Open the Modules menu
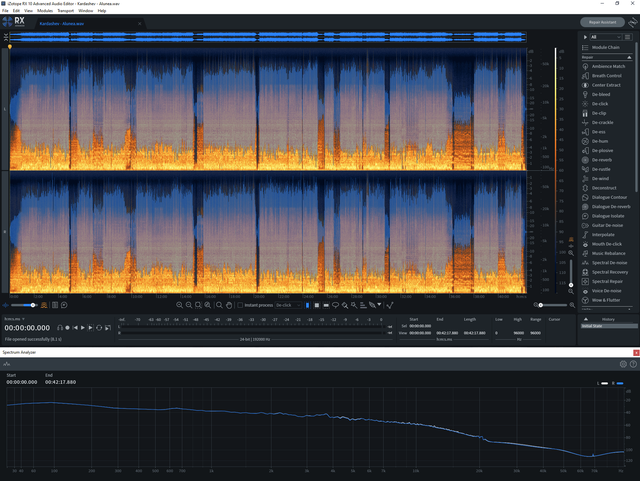This screenshot has height=481, width=640. [x=45, y=11]
